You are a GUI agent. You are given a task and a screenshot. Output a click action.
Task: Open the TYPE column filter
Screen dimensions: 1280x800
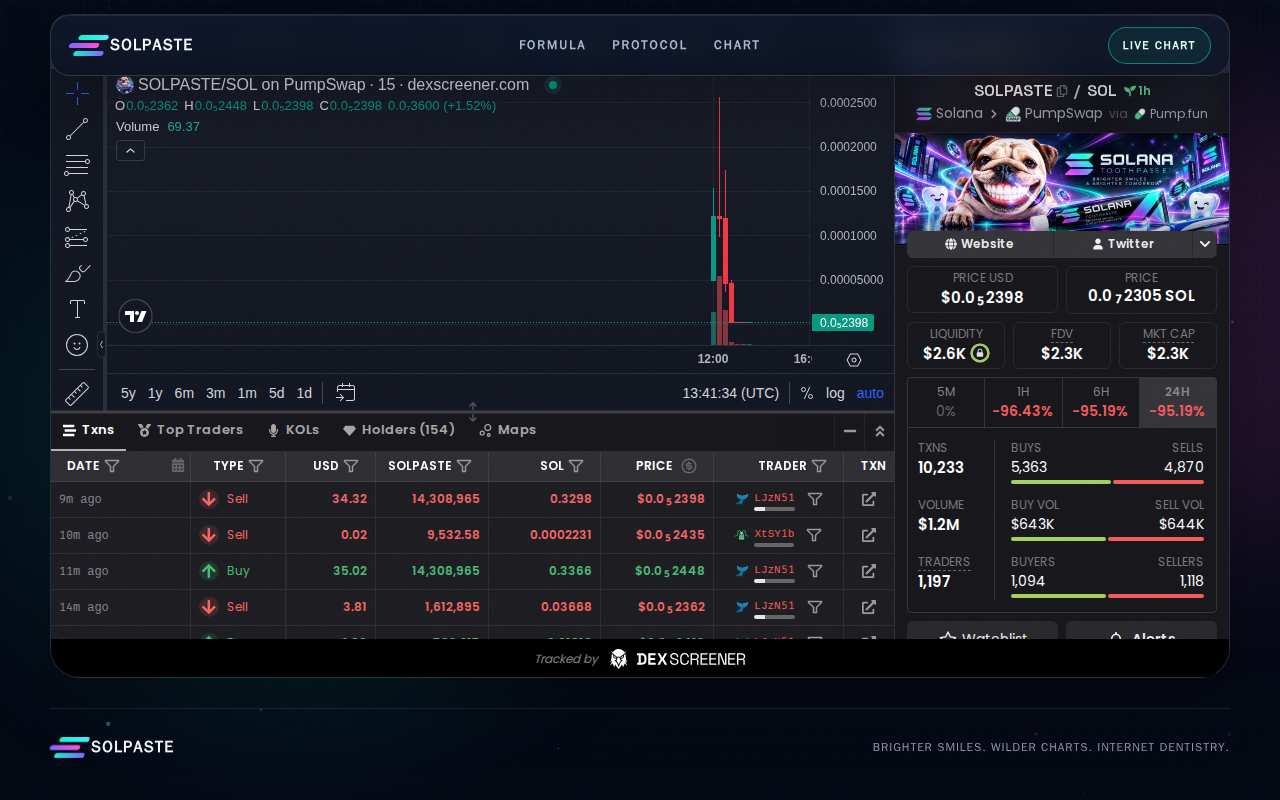click(x=256, y=466)
